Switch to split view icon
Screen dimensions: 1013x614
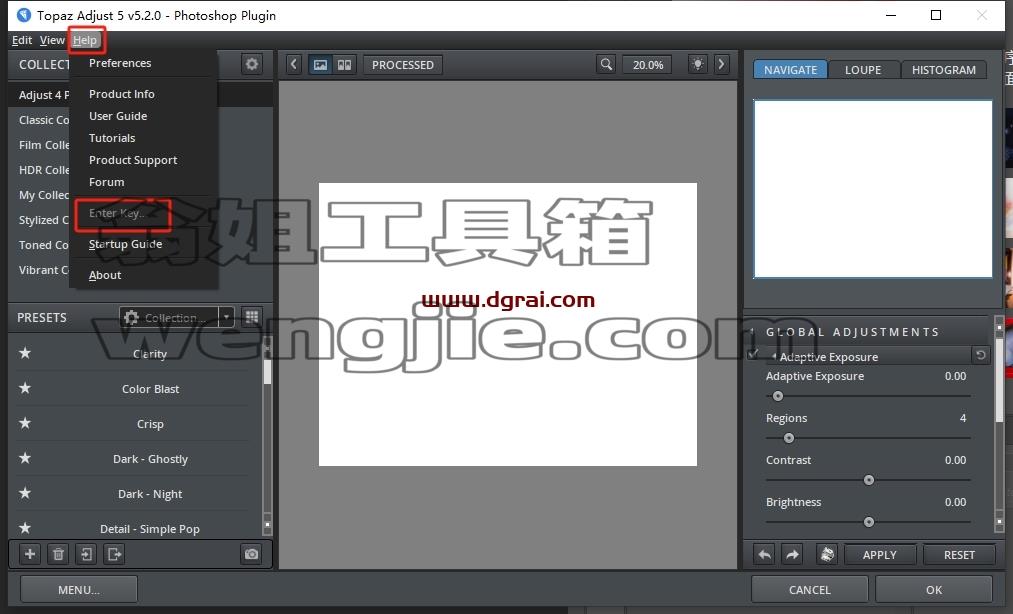tap(344, 65)
